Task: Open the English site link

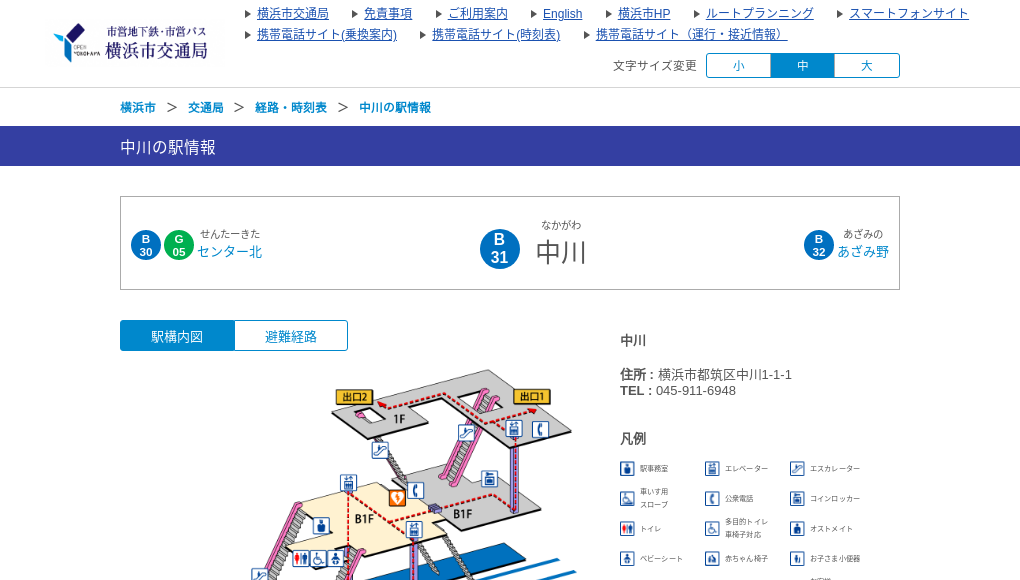Action: [562, 14]
